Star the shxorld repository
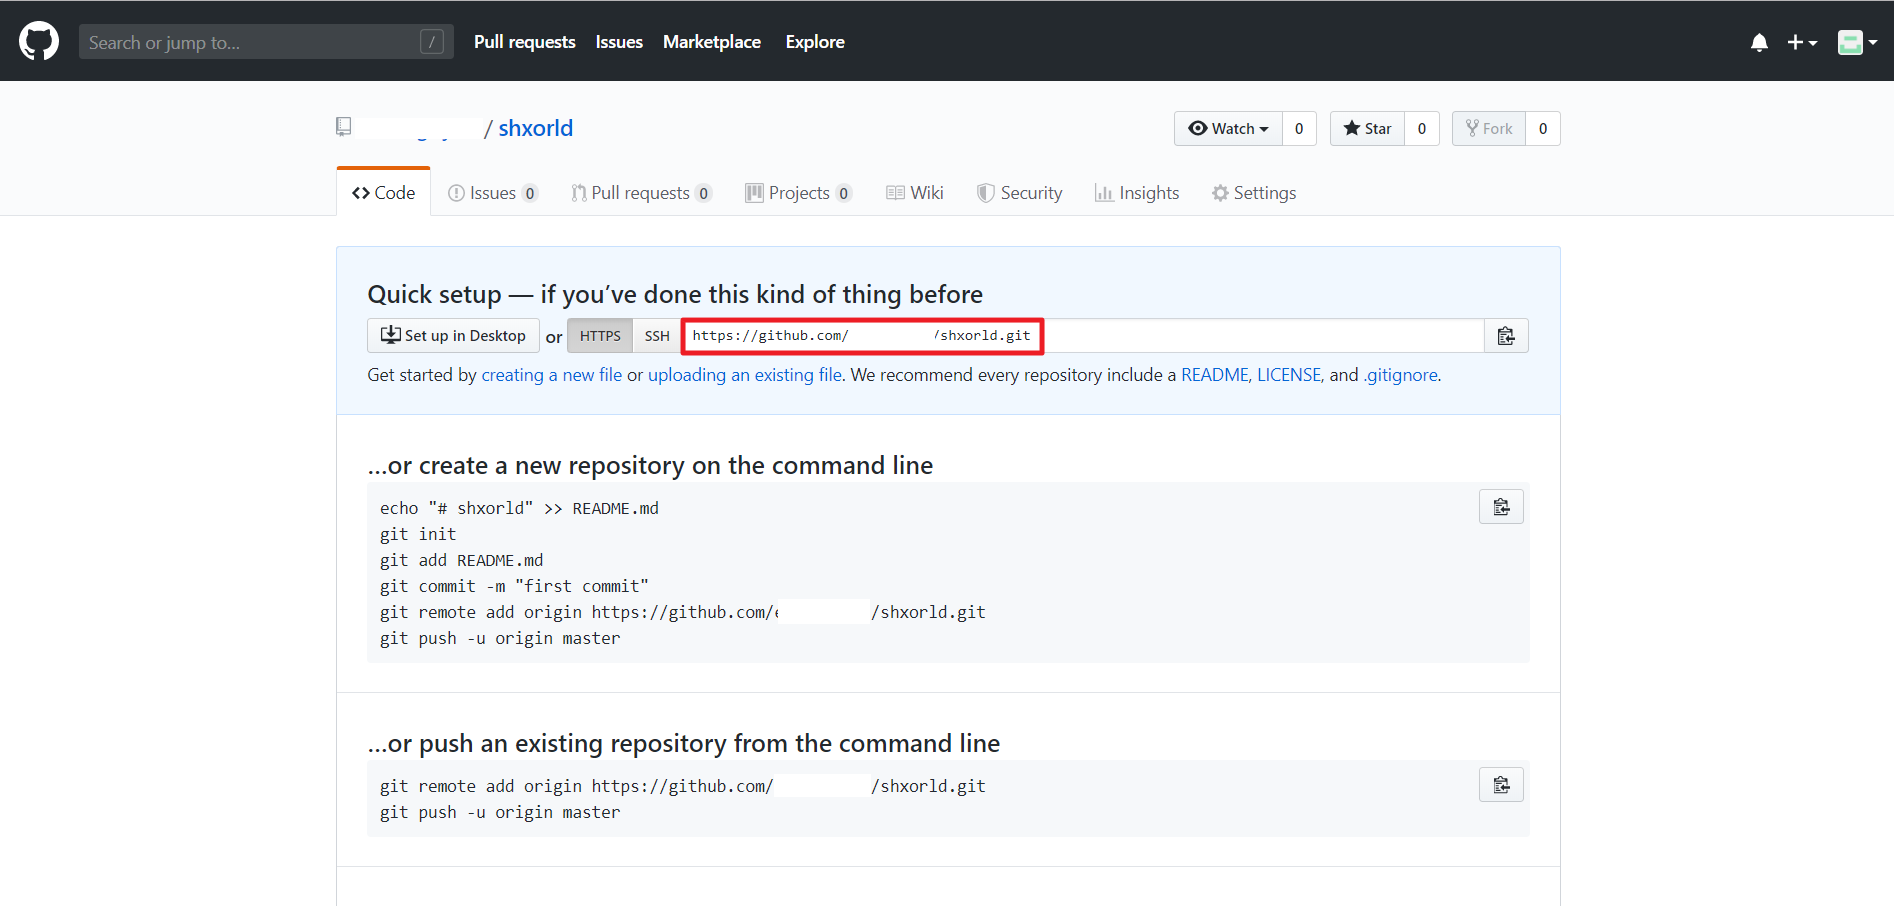 [x=1367, y=128]
